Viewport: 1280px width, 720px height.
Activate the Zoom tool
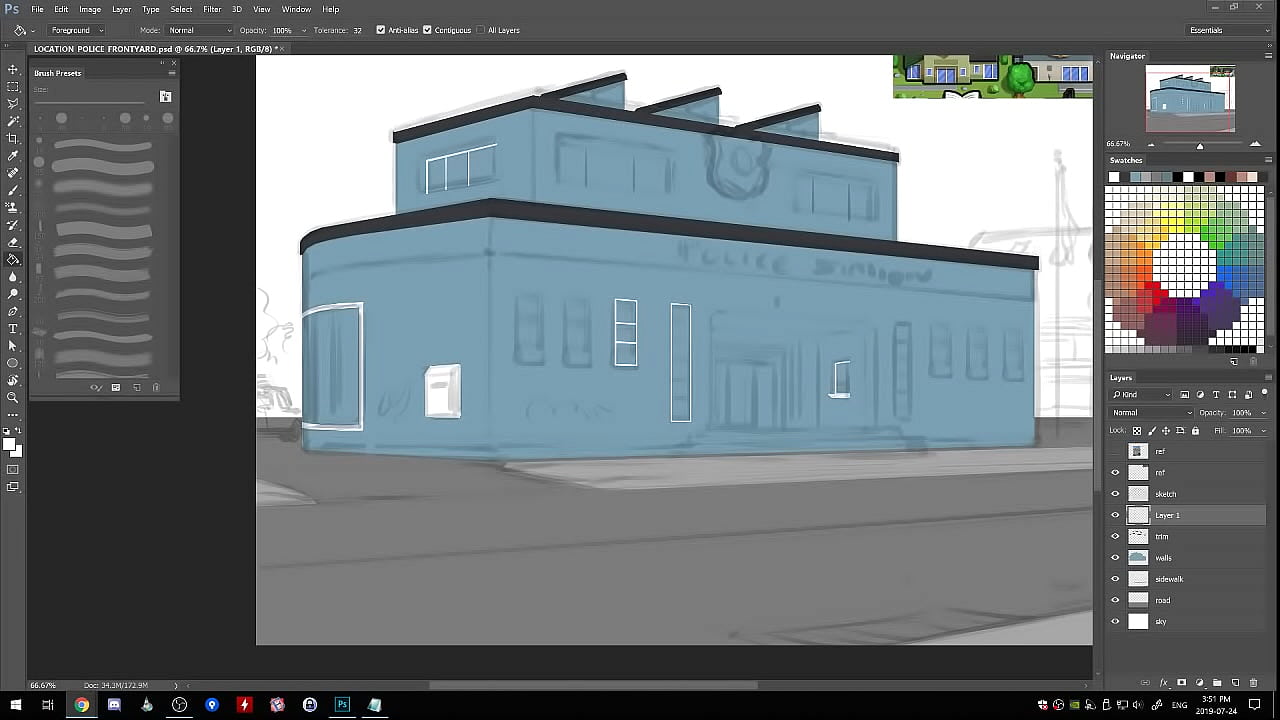pyautogui.click(x=13, y=397)
